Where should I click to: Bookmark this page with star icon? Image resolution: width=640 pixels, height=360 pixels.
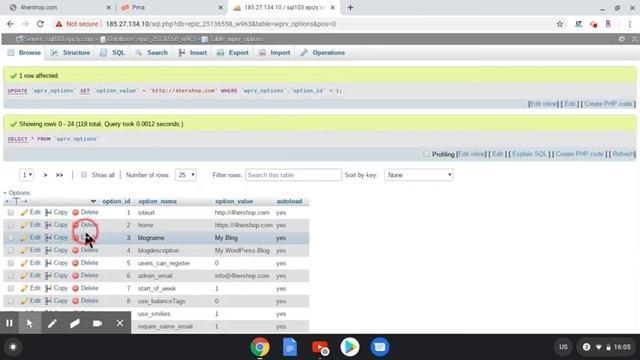point(560,24)
